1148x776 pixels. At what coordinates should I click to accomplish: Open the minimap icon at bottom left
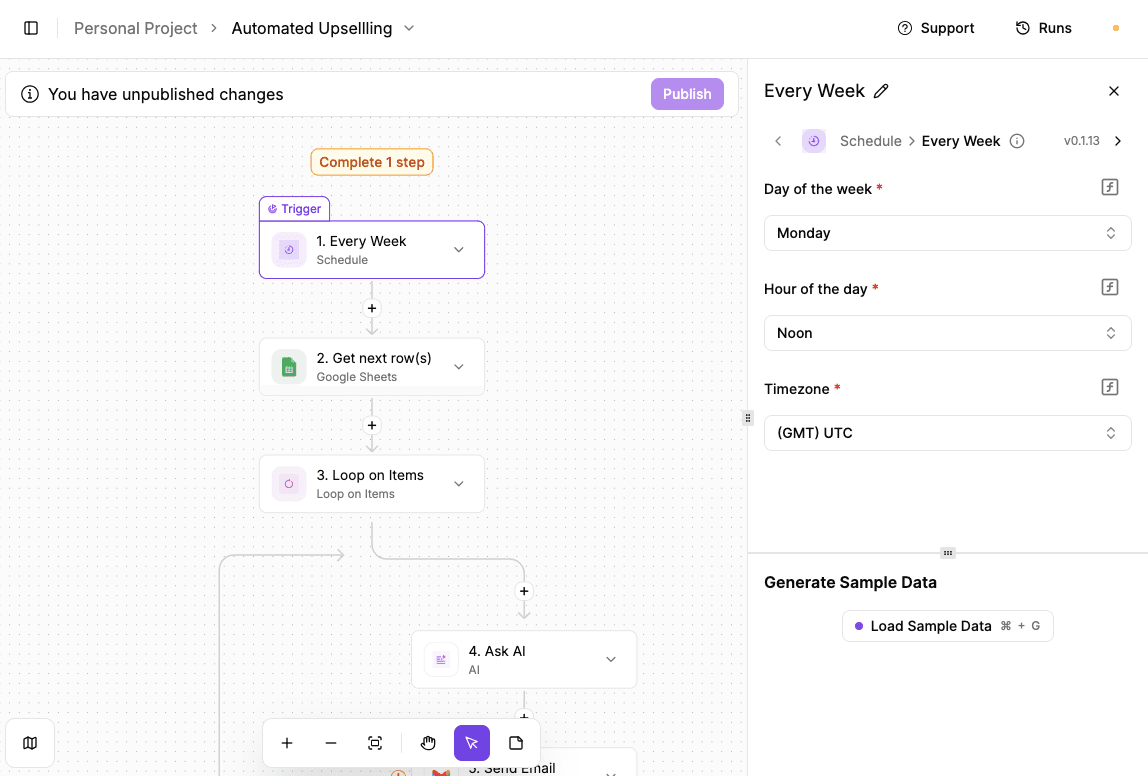click(x=30, y=743)
